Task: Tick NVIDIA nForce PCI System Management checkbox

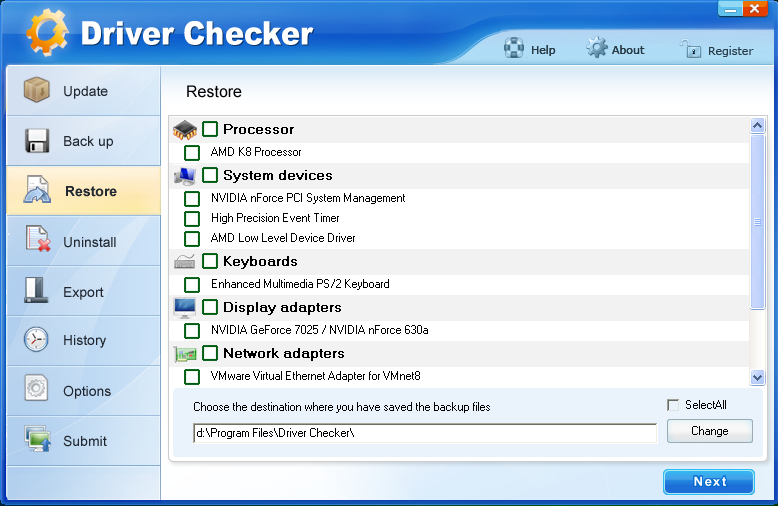Action: pyautogui.click(x=192, y=199)
